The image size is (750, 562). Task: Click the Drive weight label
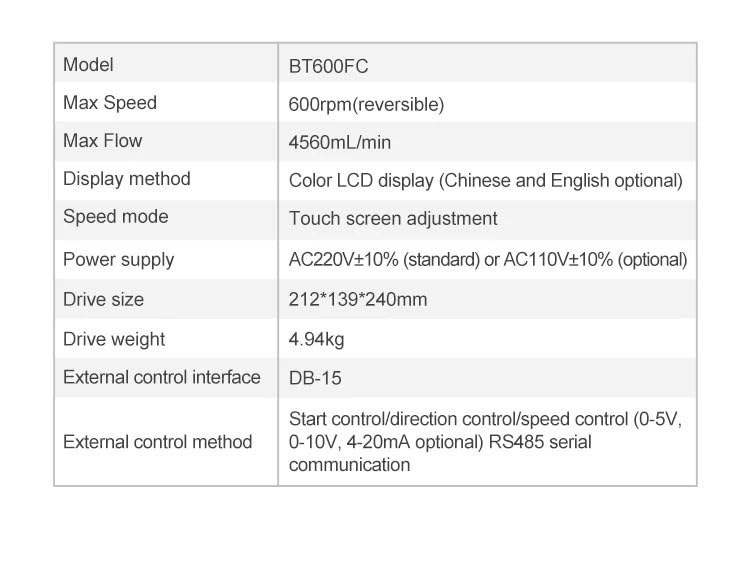click(x=114, y=339)
